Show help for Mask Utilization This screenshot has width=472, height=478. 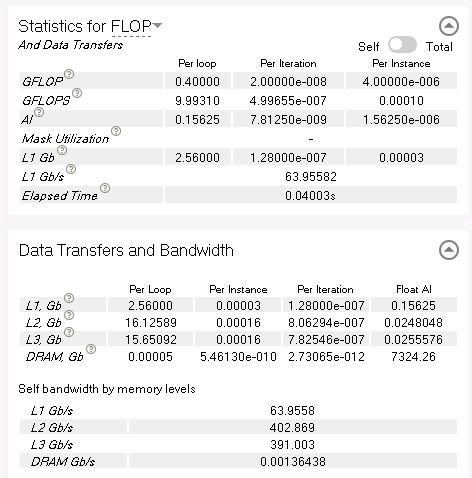coord(116,131)
